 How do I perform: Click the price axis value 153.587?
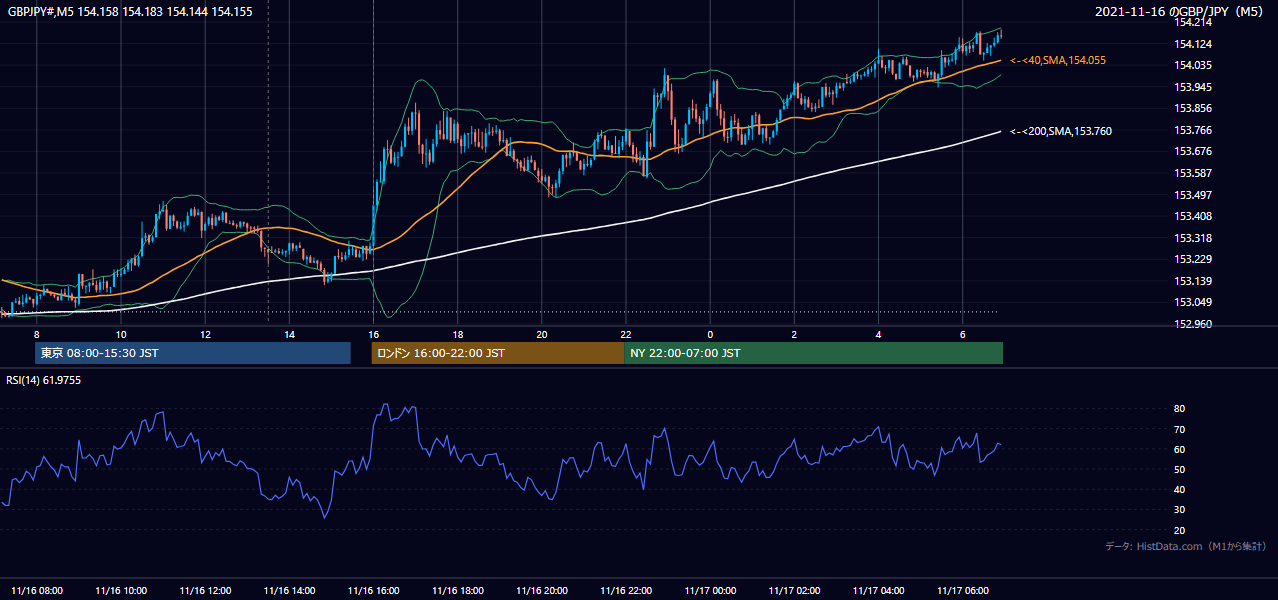[1193, 173]
